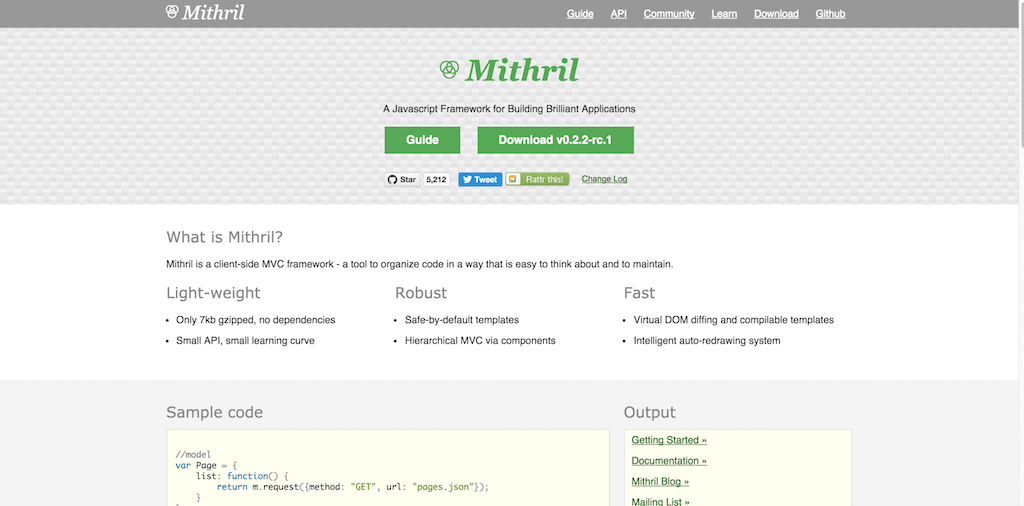Click "Virtual DOM diffing and compilable templates"
This screenshot has width=1024, height=506.
point(733,320)
